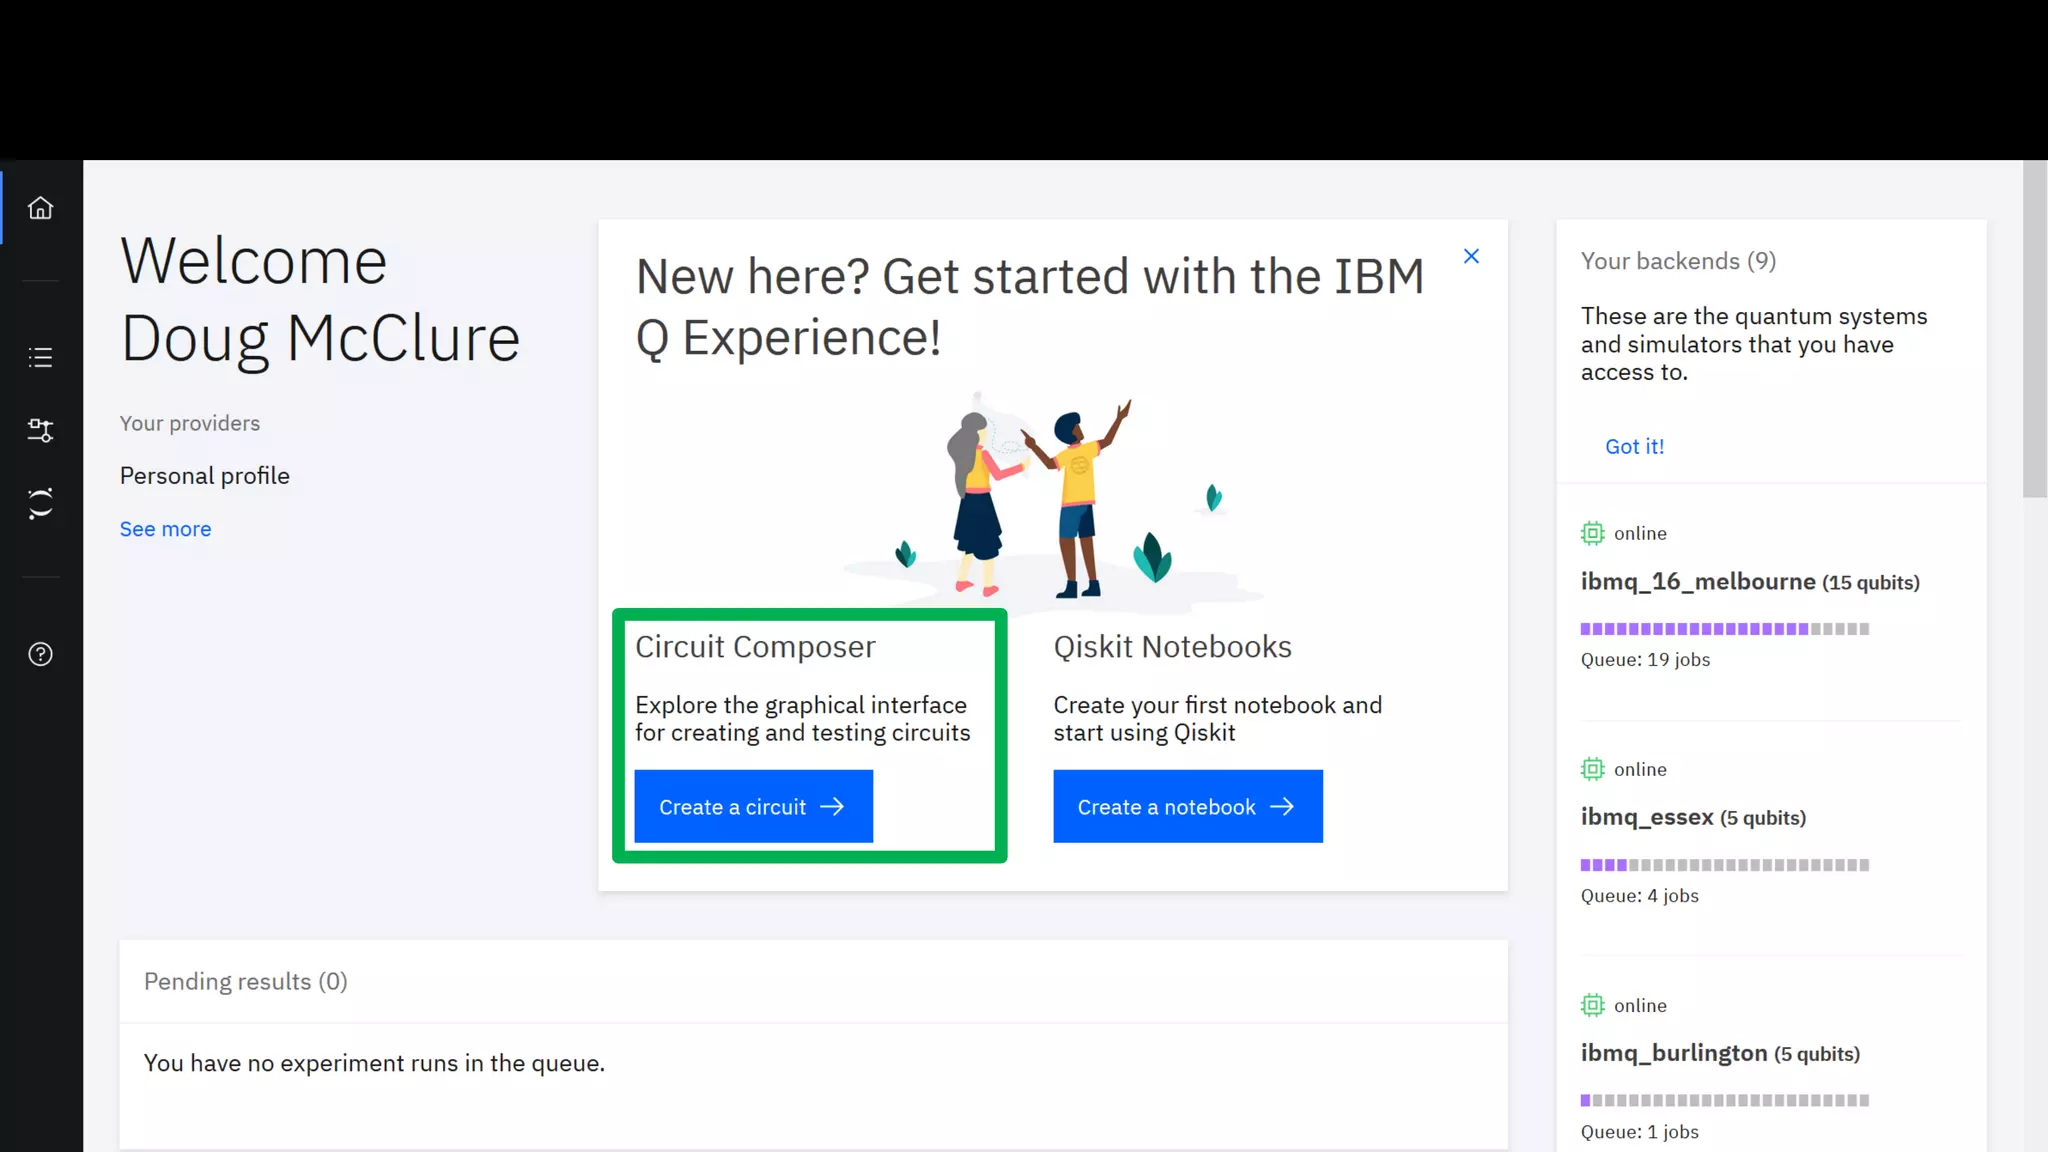Image resolution: width=2048 pixels, height=1152 pixels.
Task: Click the page's vertical scrollbar thumb
Action: tap(2034, 330)
